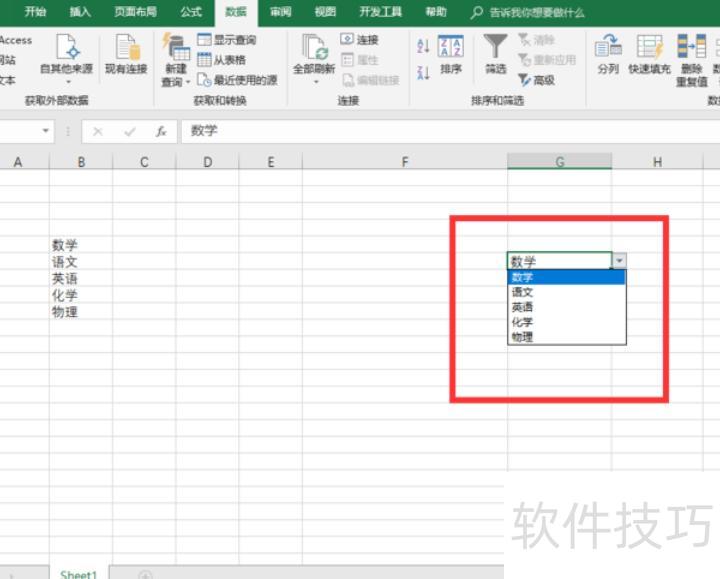Expand the 新建查询 dropdown arrow
720x579 pixels.
coord(188,82)
